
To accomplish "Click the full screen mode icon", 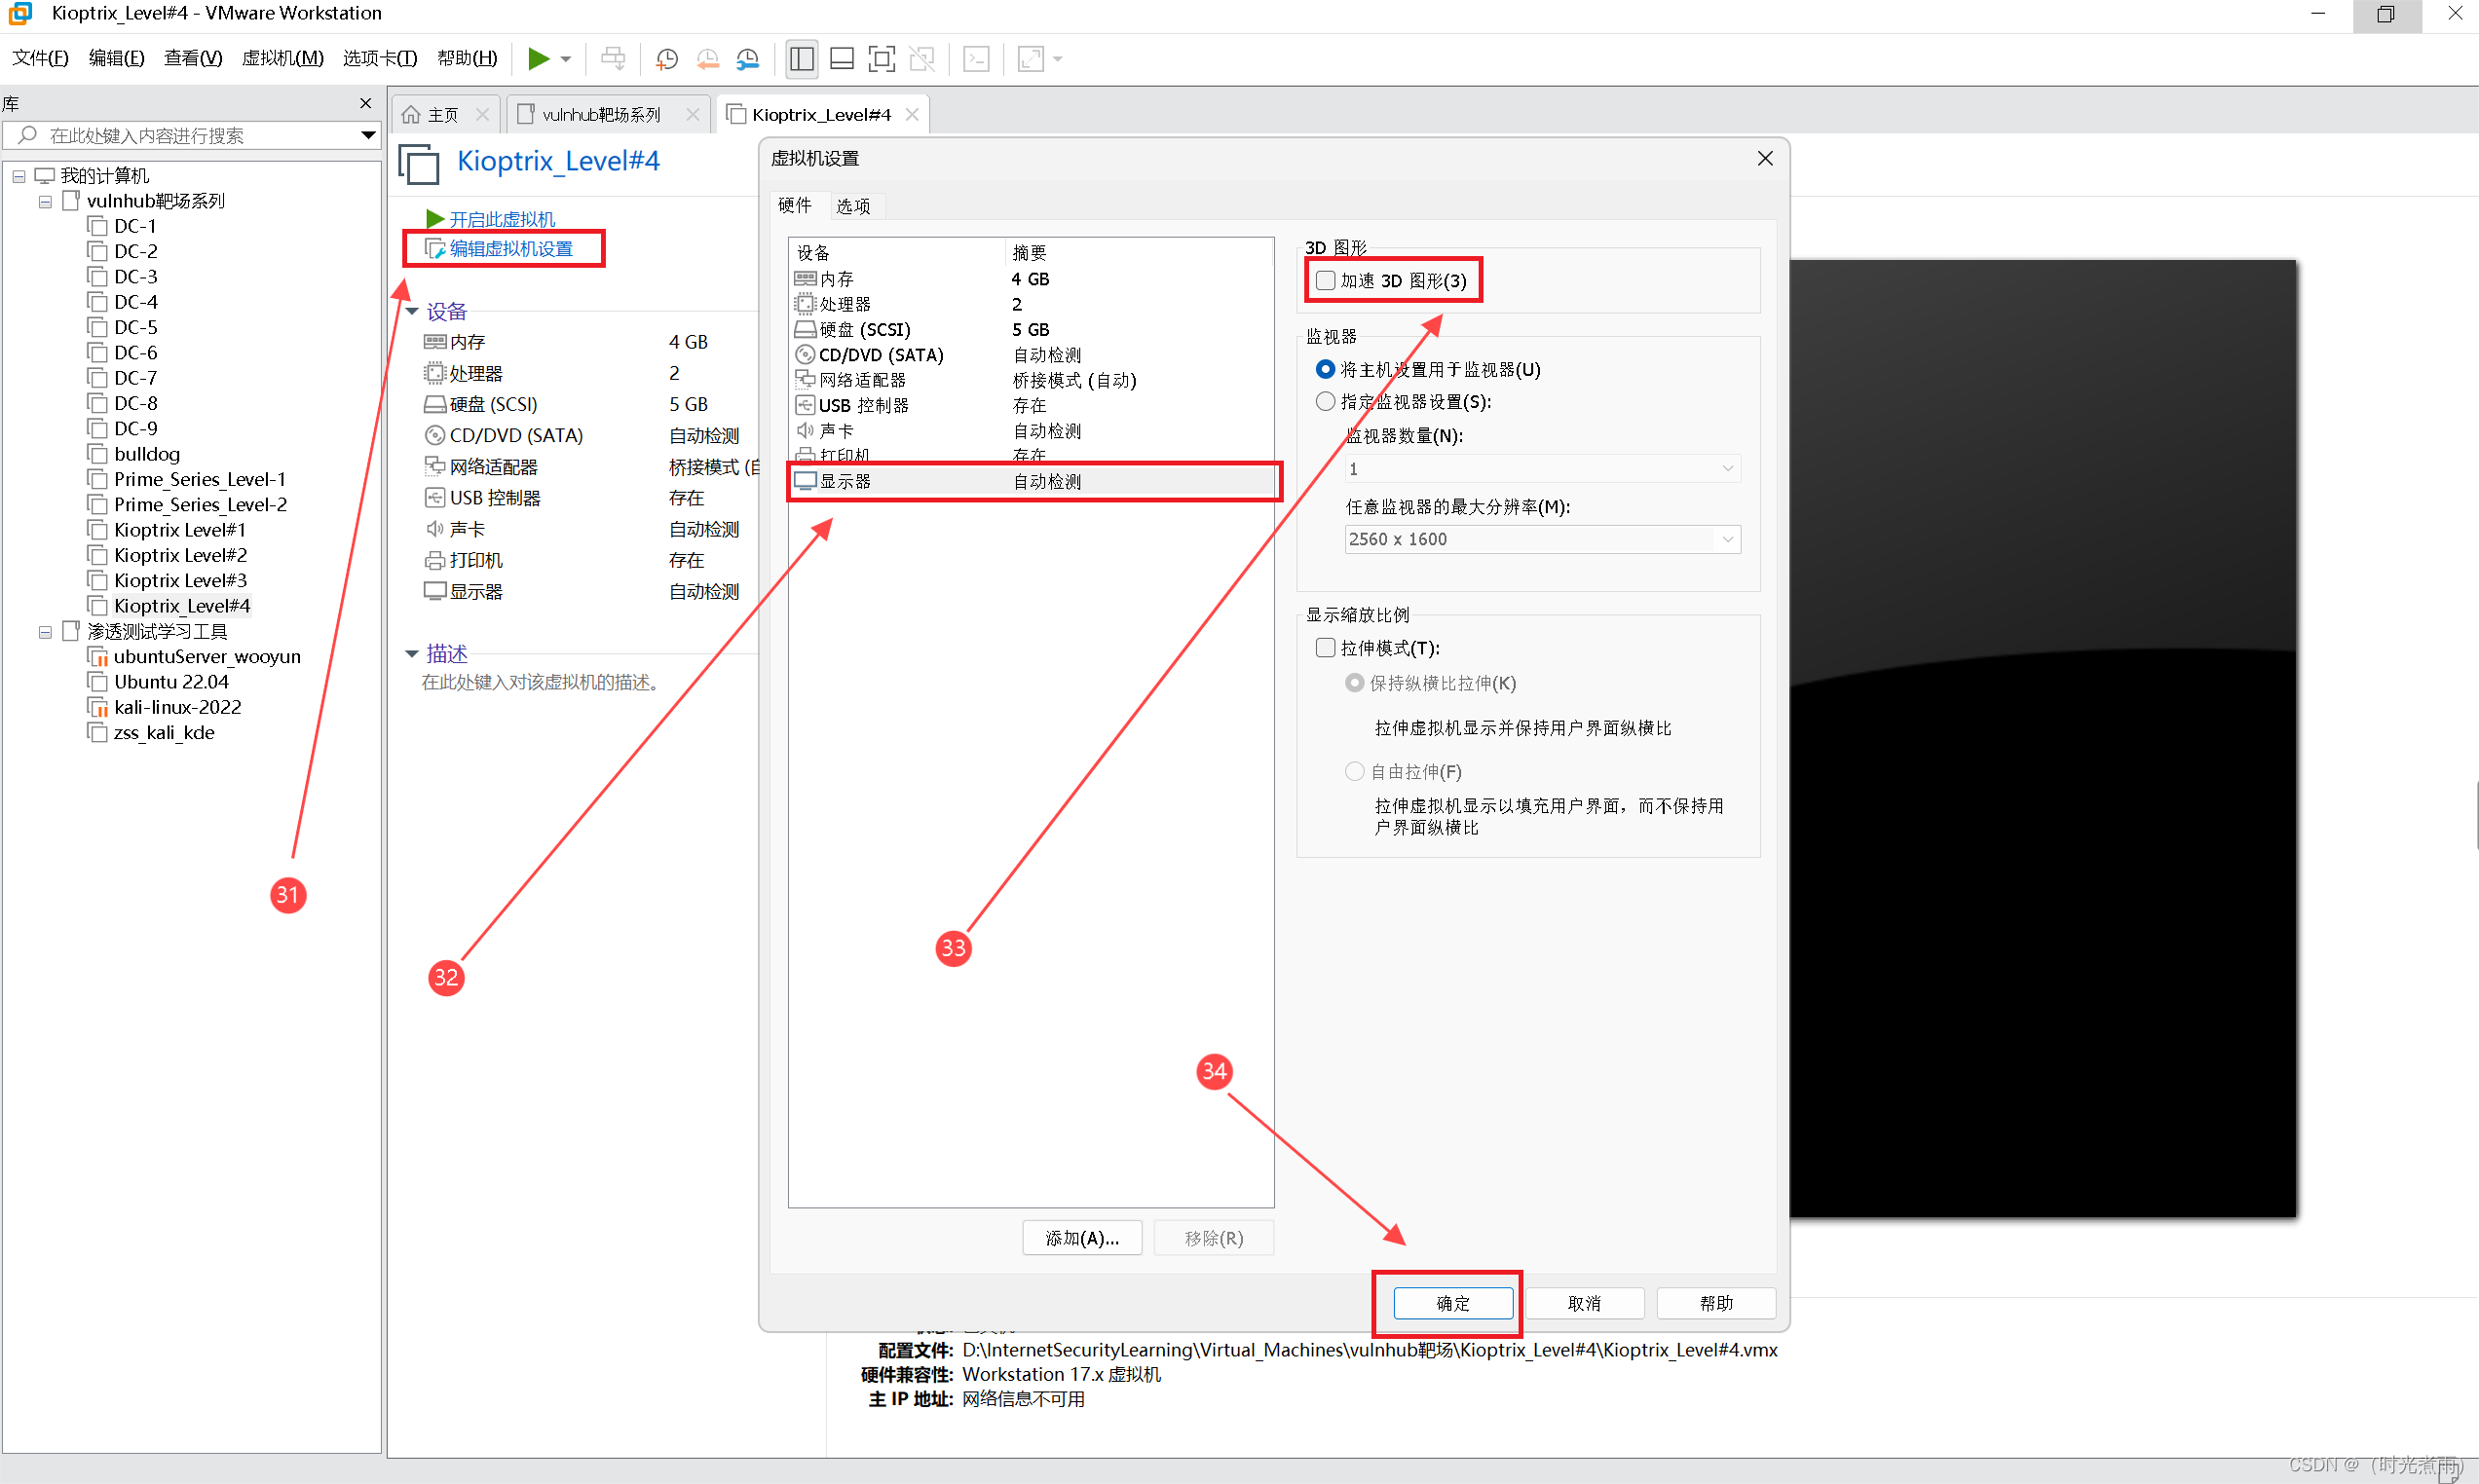I will point(881,59).
